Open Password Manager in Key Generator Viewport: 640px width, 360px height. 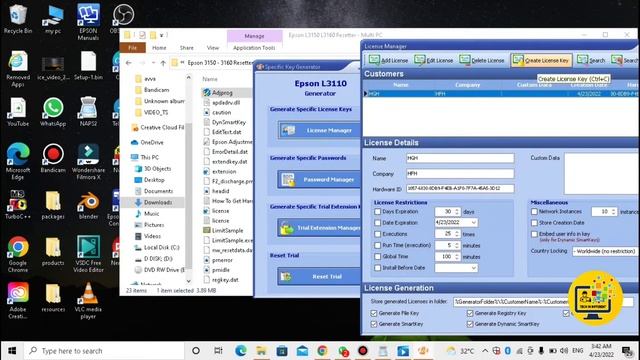[320, 179]
